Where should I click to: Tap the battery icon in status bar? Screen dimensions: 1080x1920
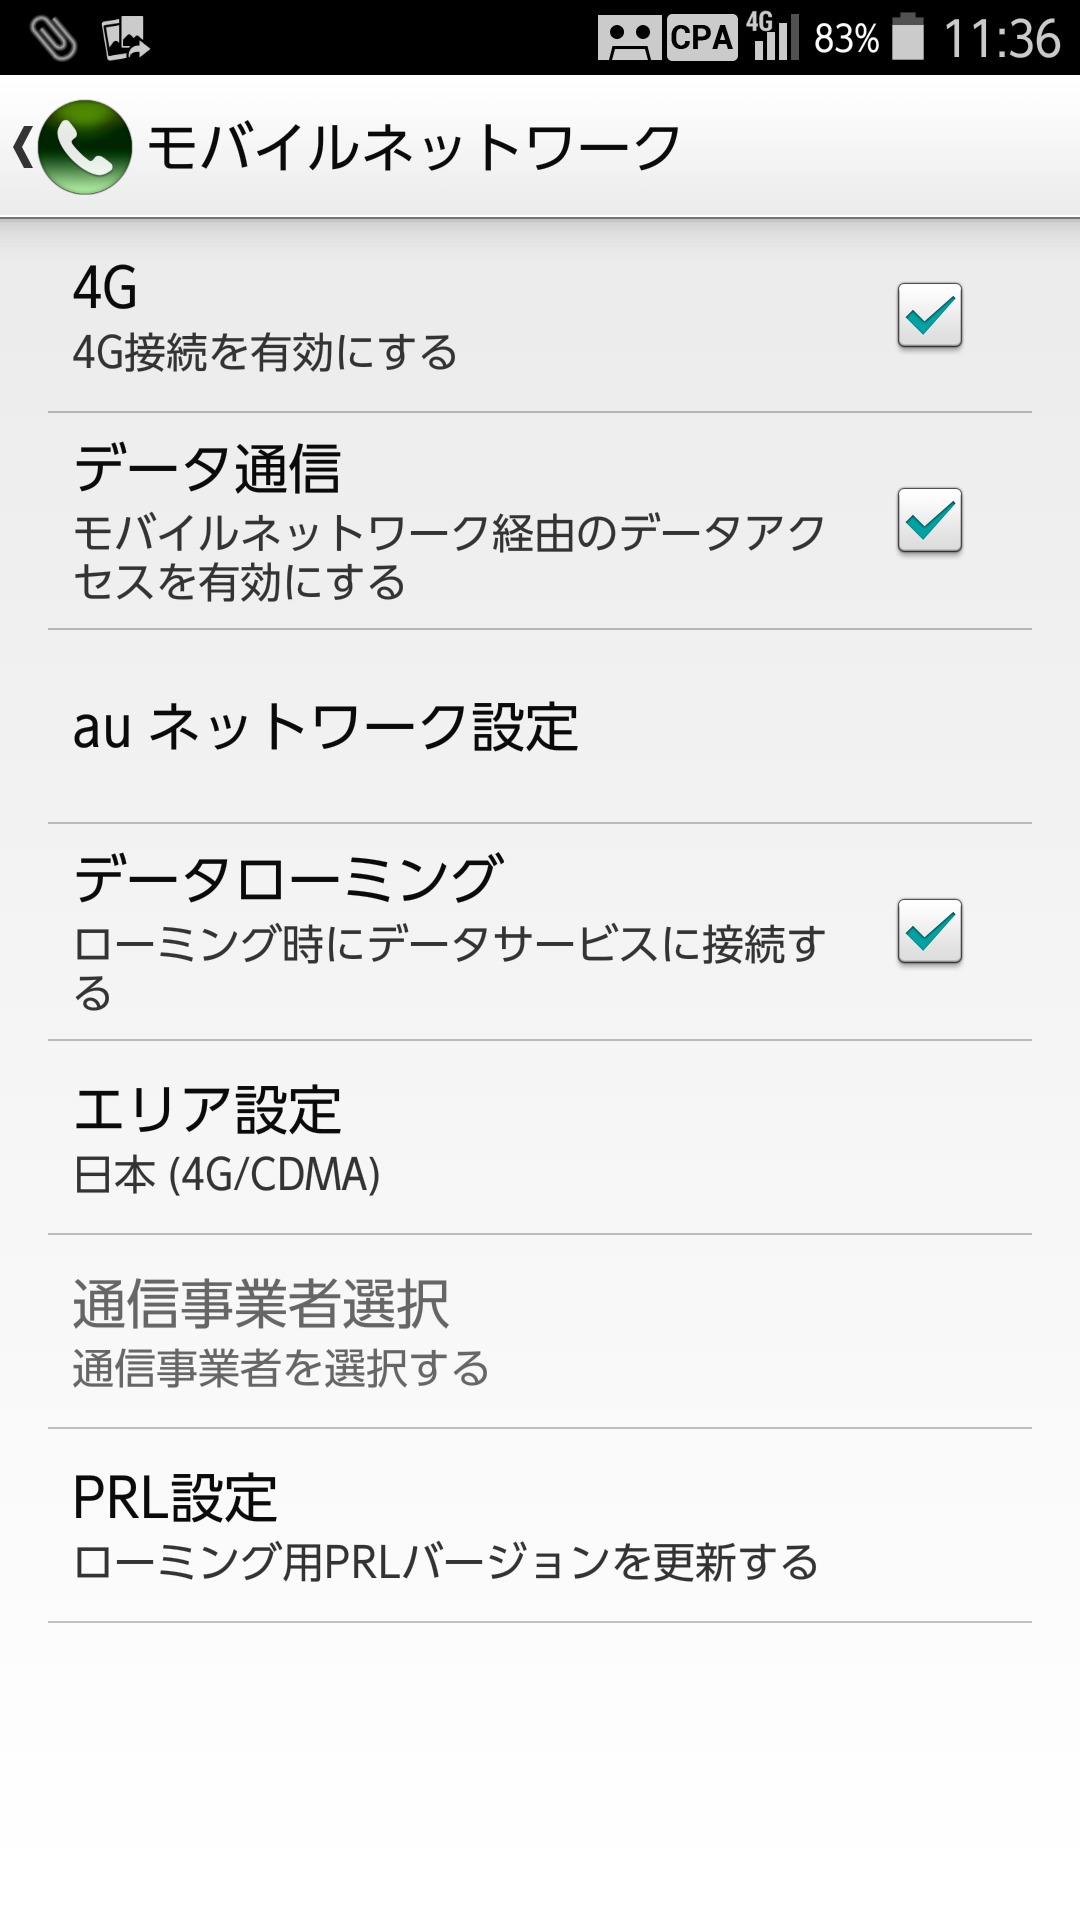pos(908,38)
